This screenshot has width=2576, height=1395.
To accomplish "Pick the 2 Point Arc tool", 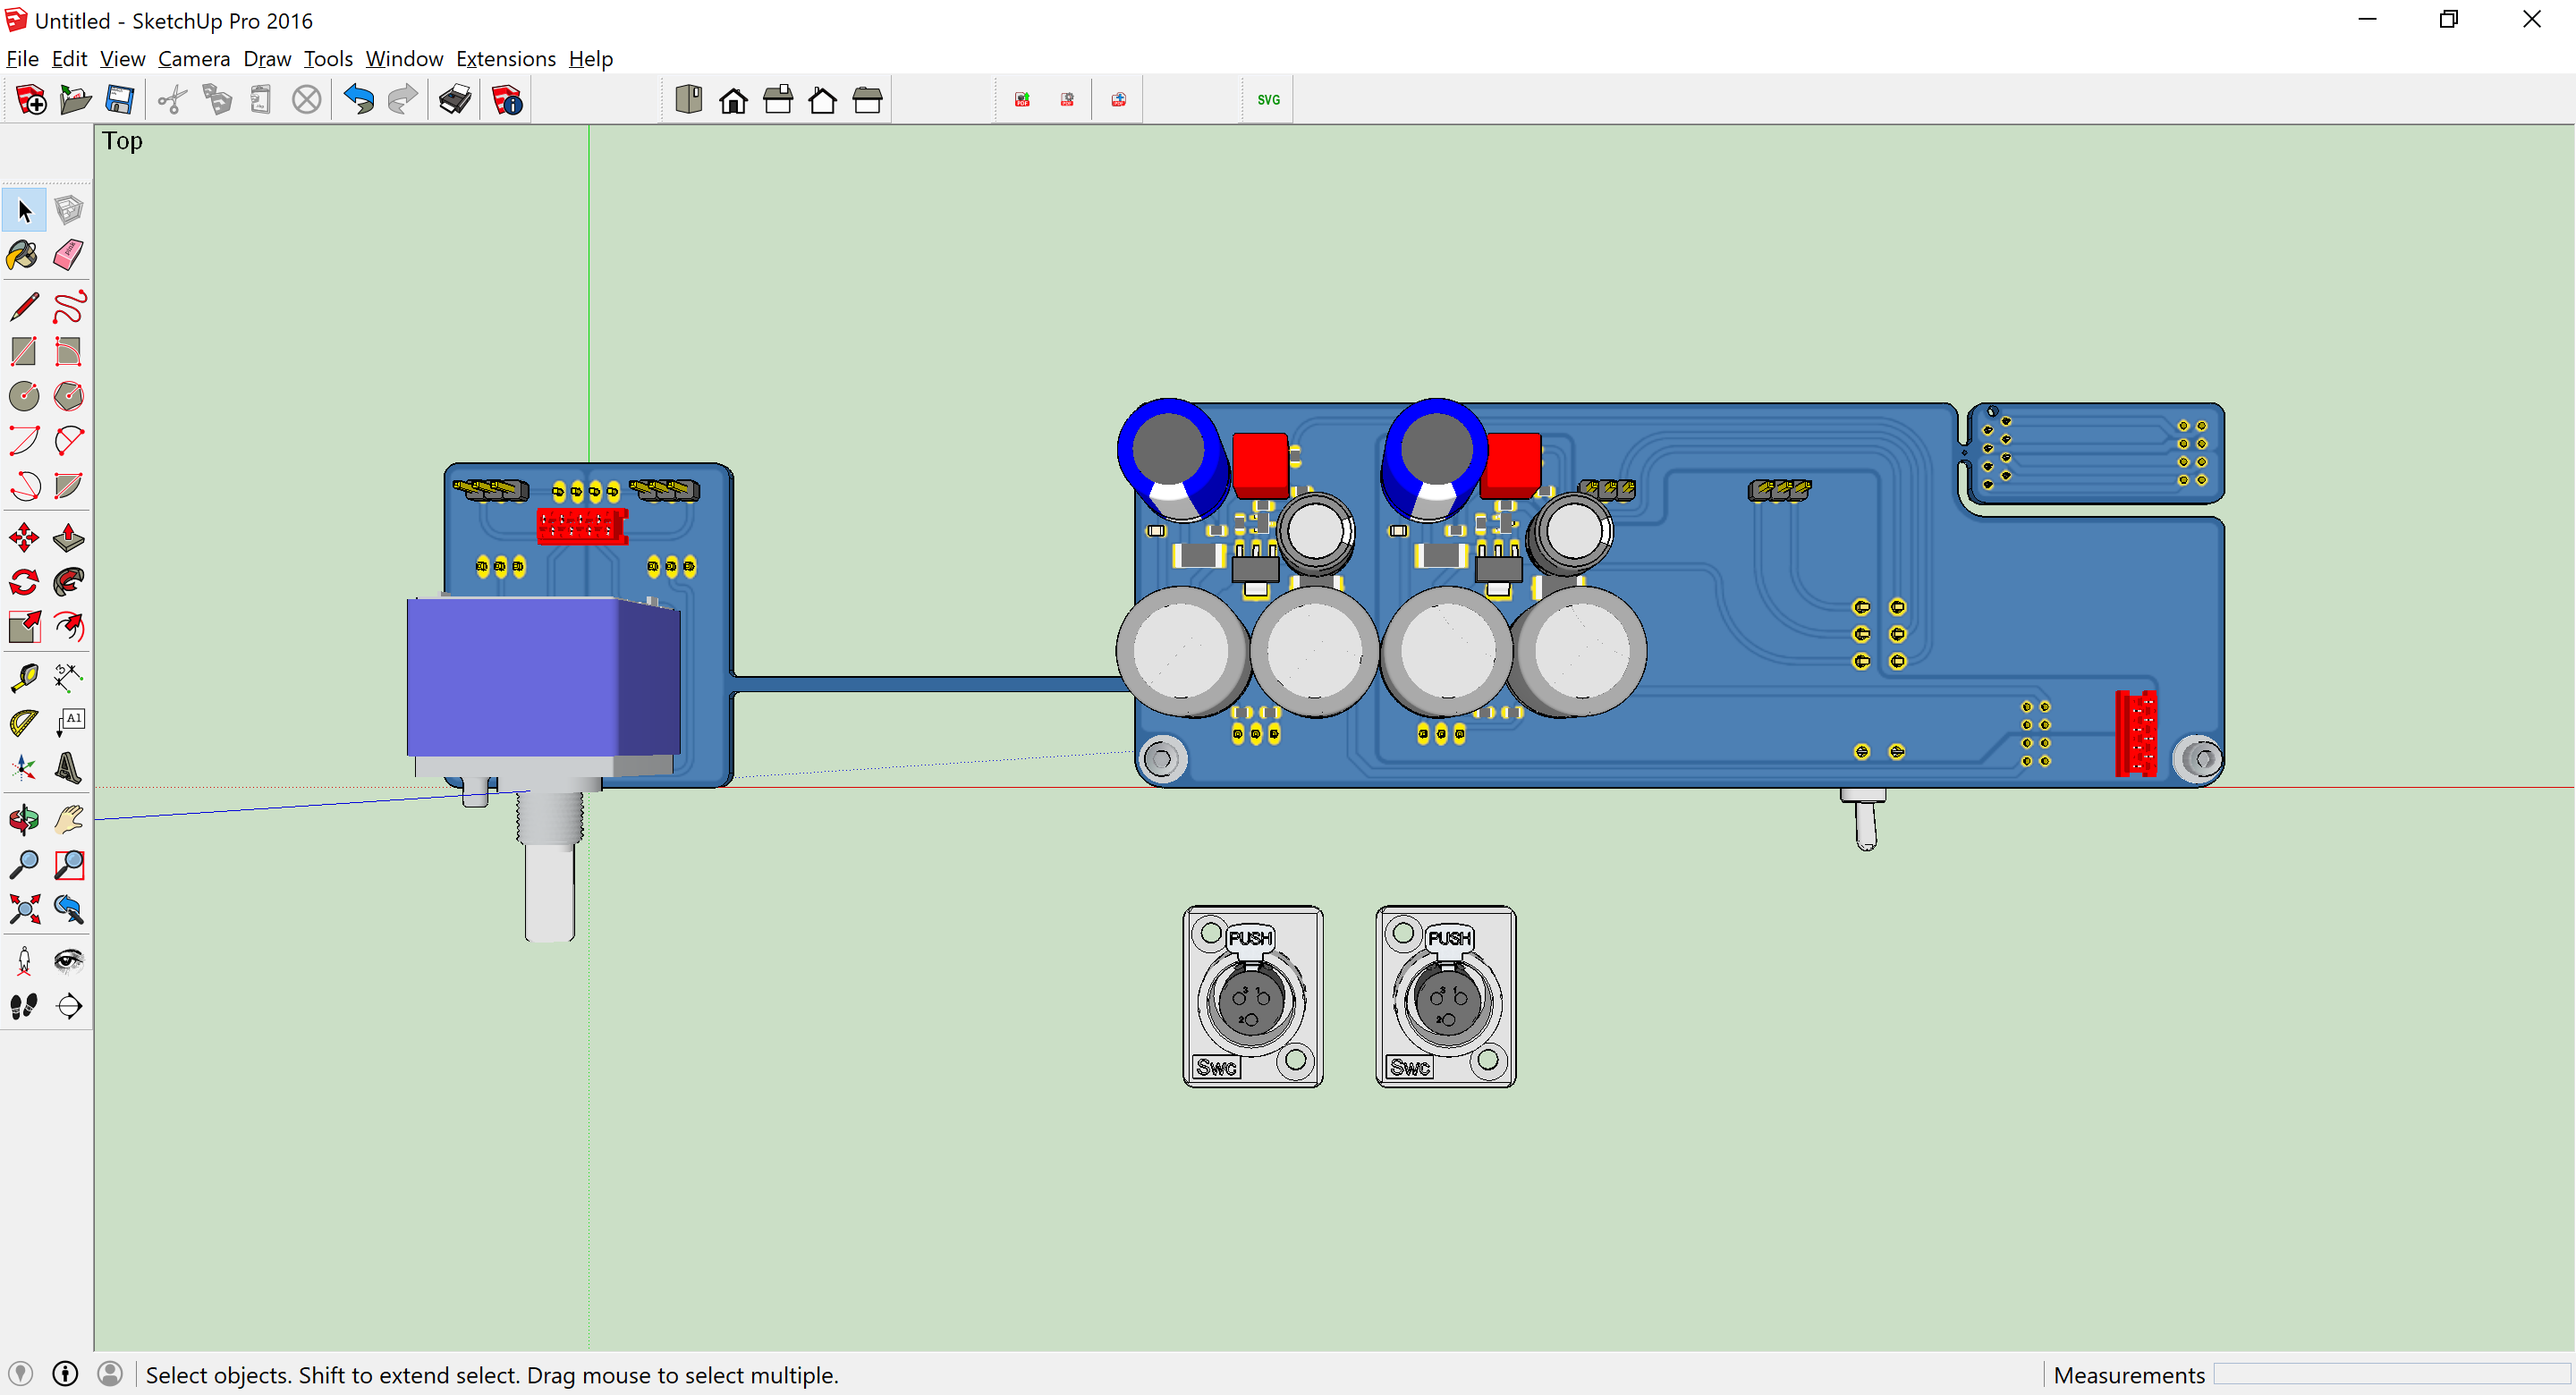I will (68, 440).
